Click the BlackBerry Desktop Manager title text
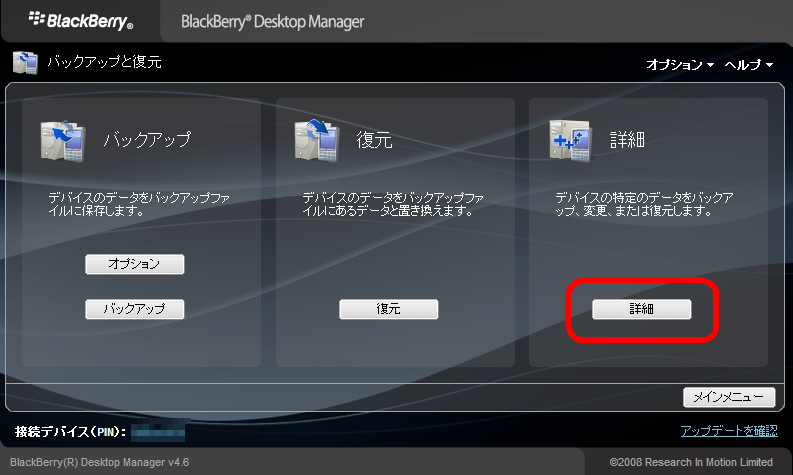The height and width of the screenshot is (475, 793). click(273, 21)
